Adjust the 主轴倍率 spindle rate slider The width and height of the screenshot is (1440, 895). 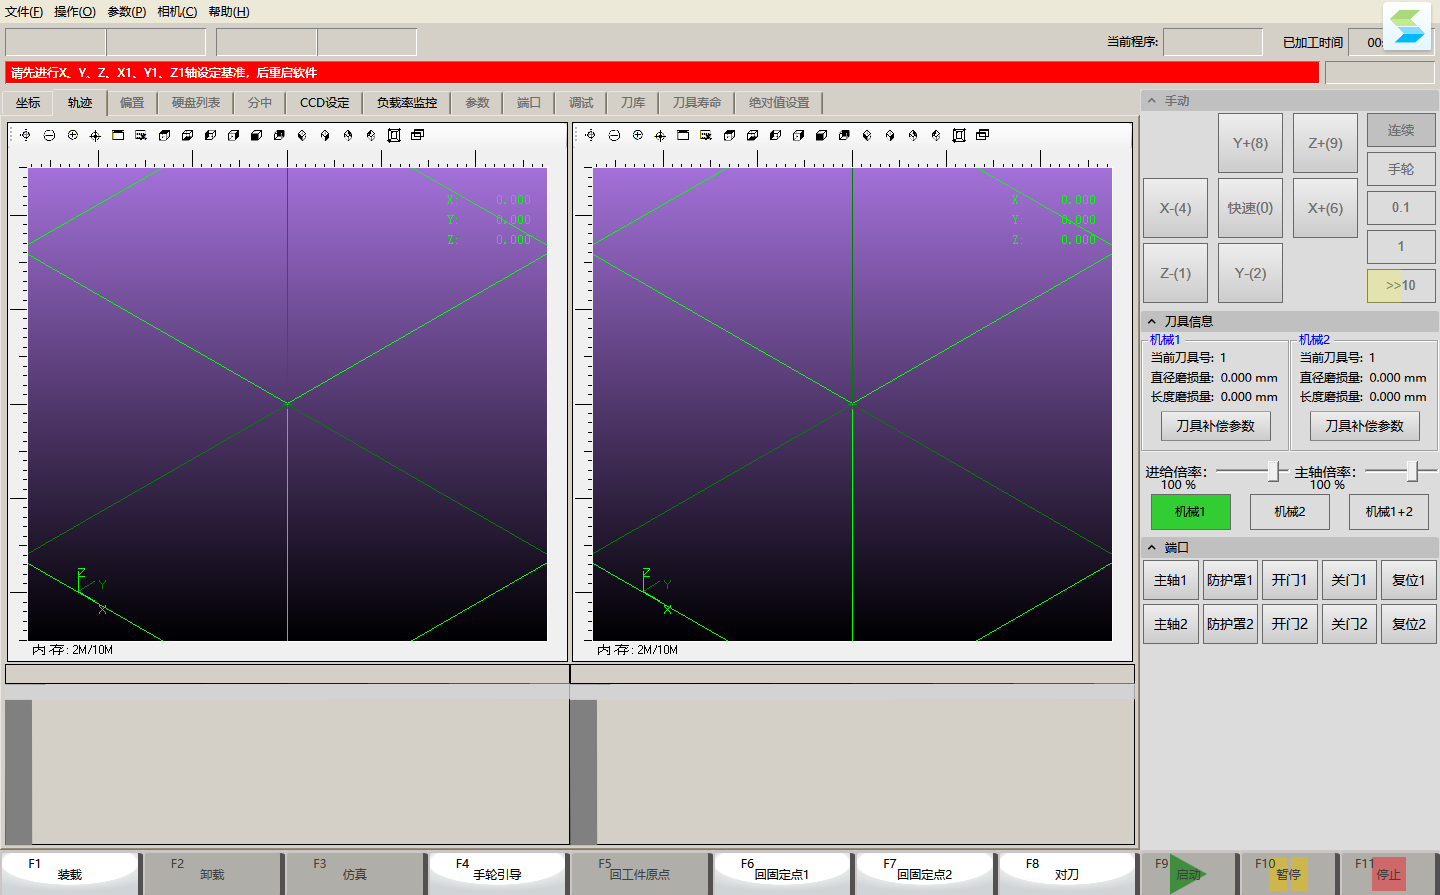coord(1412,471)
